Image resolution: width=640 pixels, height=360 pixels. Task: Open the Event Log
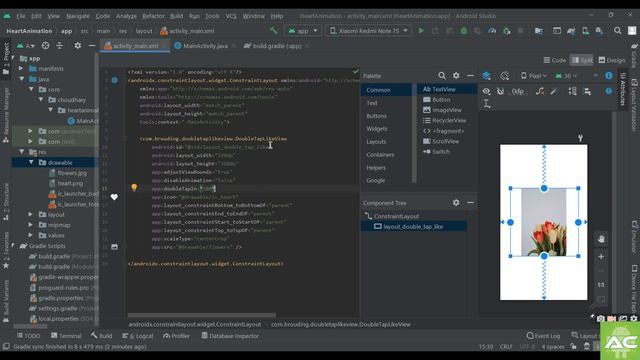pyautogui.click(x=543, y=336)
